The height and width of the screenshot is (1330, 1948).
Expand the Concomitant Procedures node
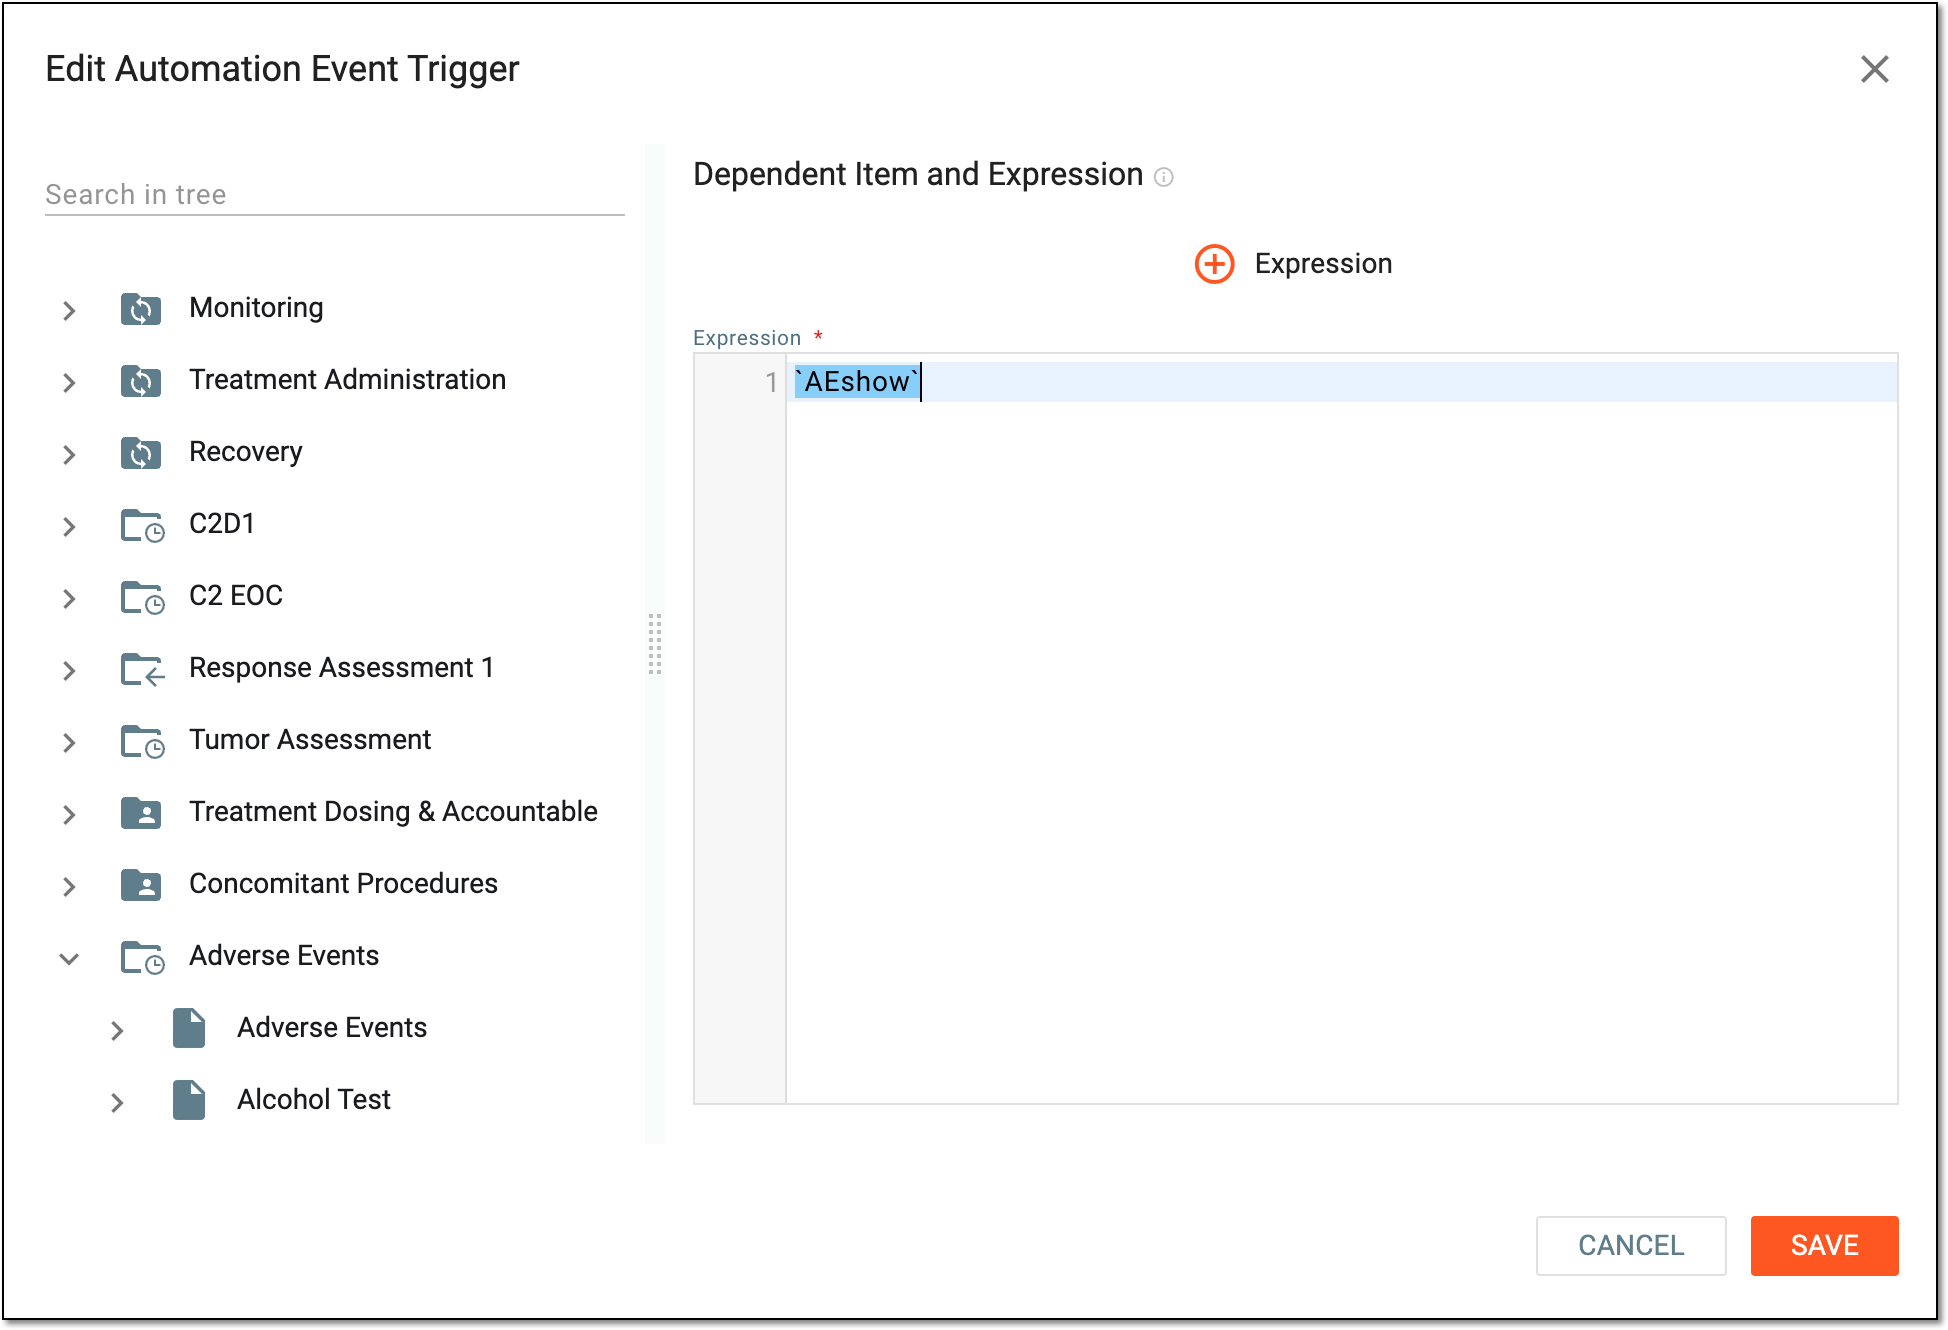tap(69, 886)
